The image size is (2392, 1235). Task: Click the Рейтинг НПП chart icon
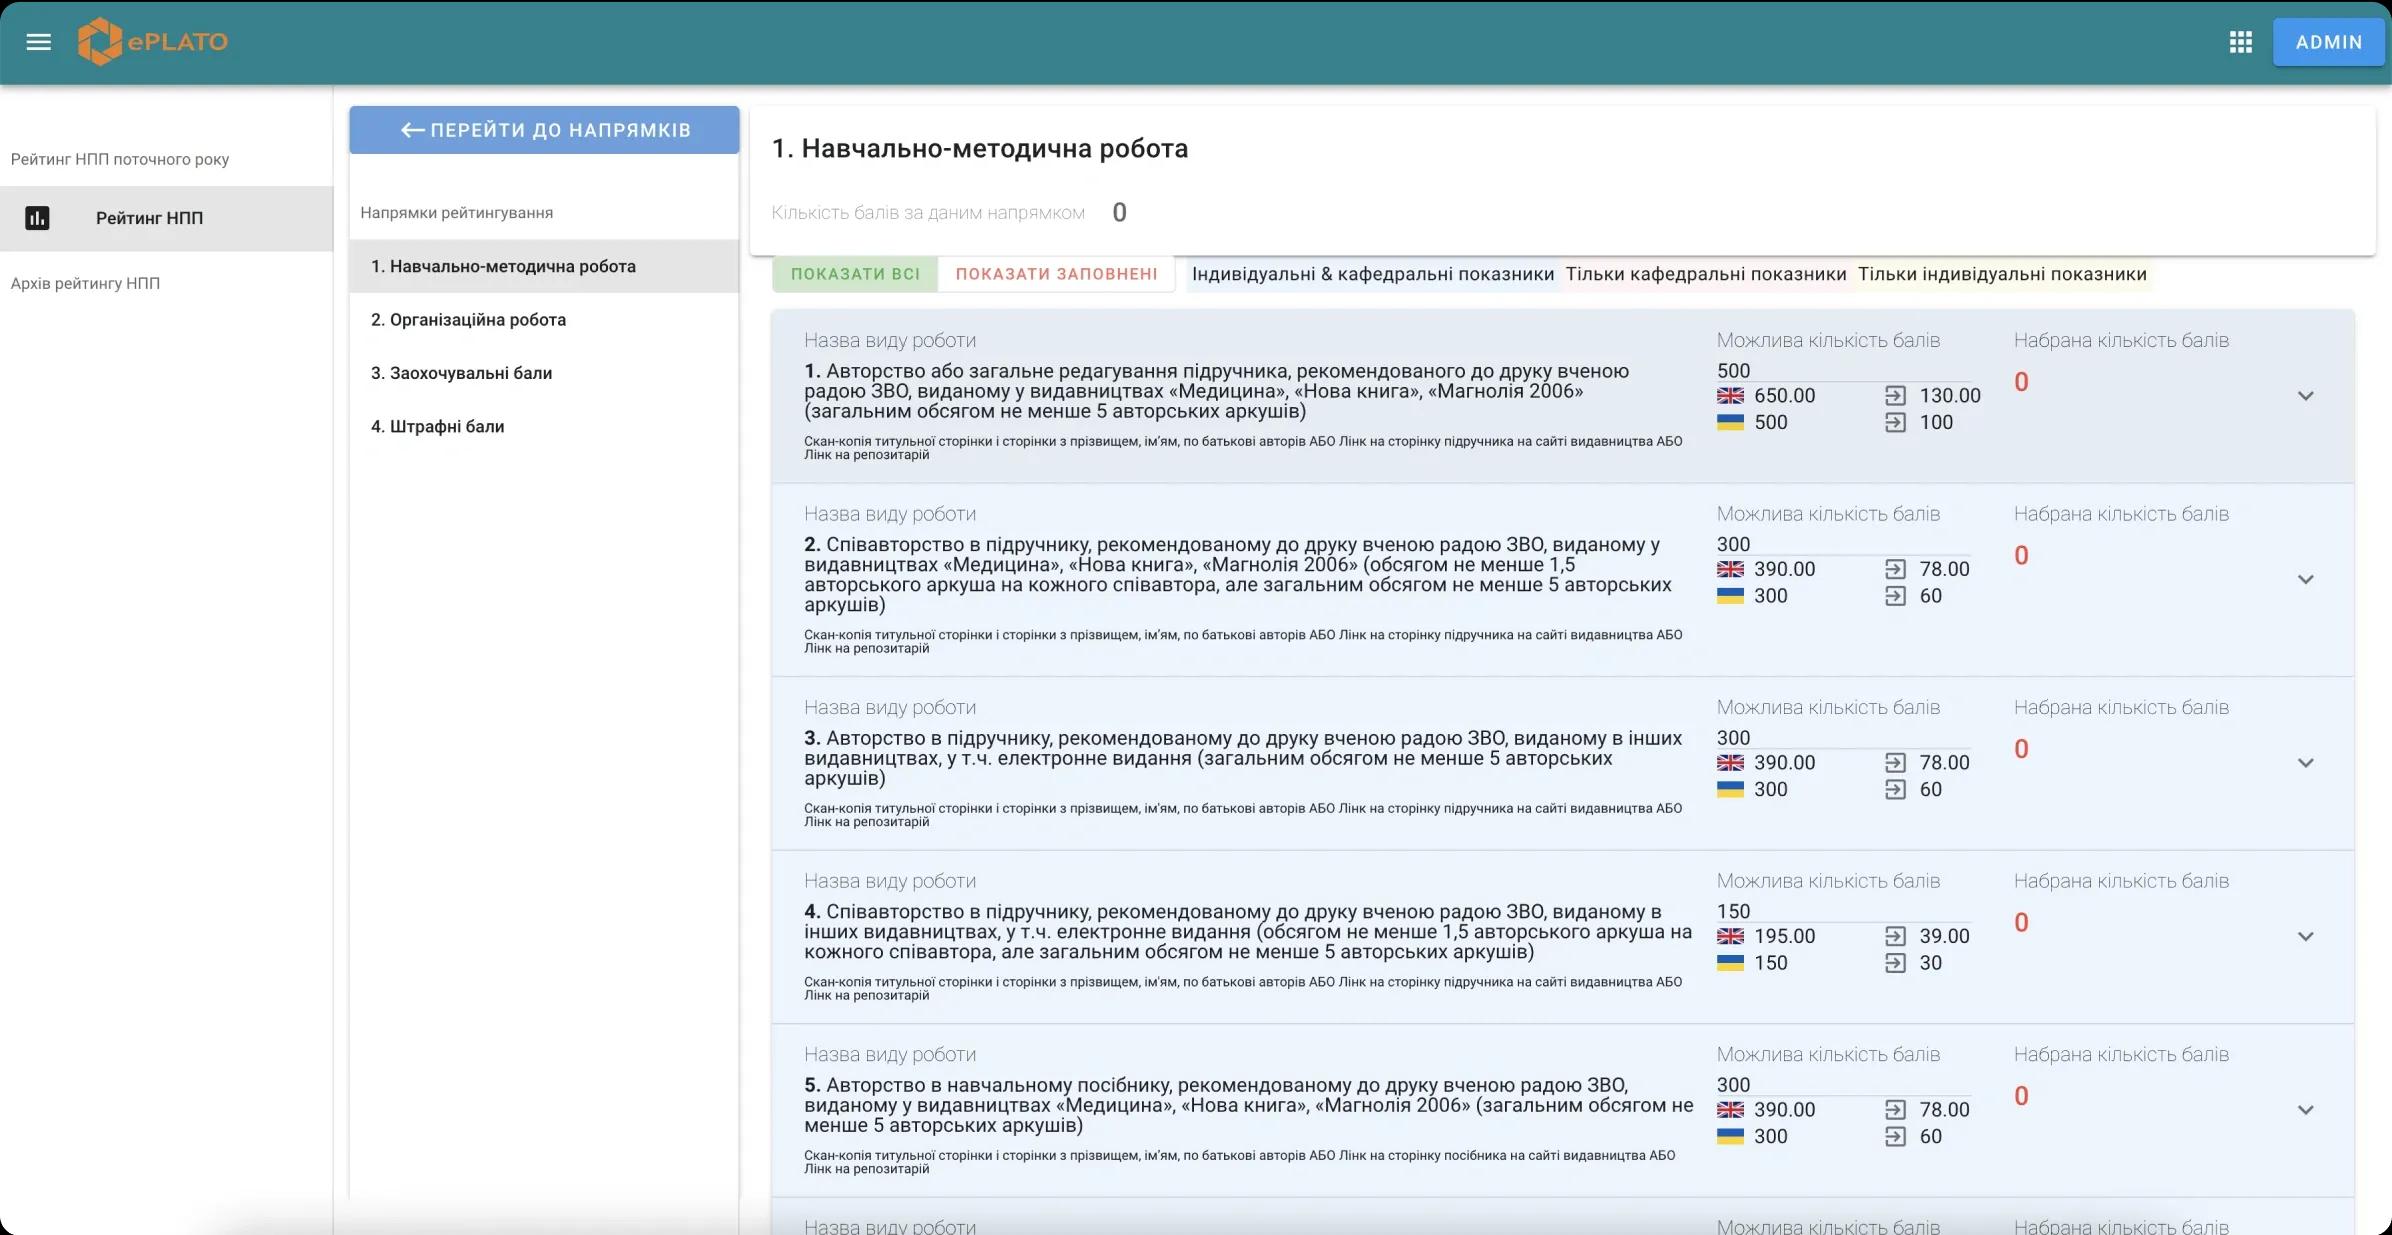pyautogui.click(x=37, y=218)
